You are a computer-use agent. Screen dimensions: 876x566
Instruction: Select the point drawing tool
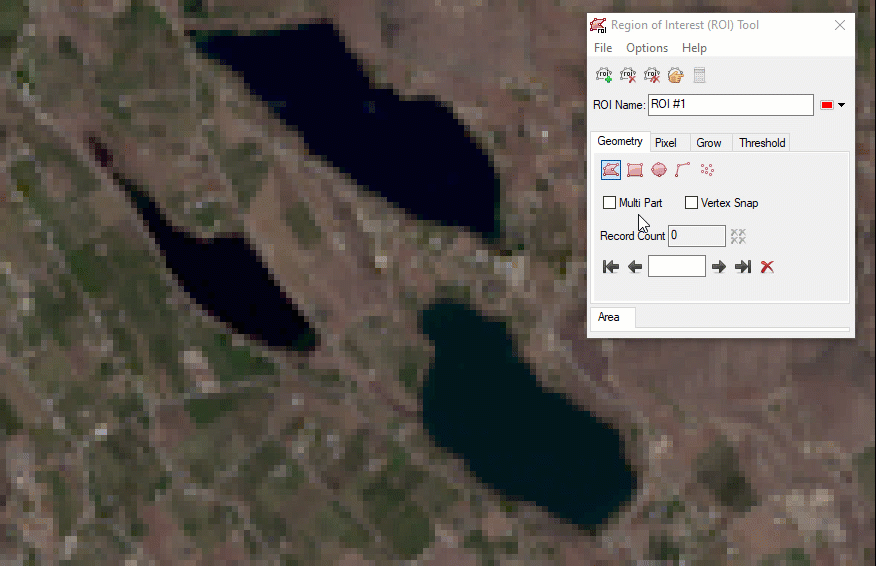(707, 170)
